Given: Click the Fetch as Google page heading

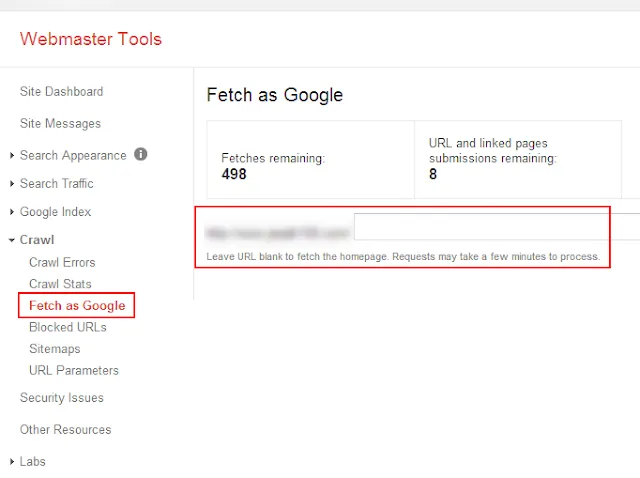Looking at the screenshot, I should point(275,95).
